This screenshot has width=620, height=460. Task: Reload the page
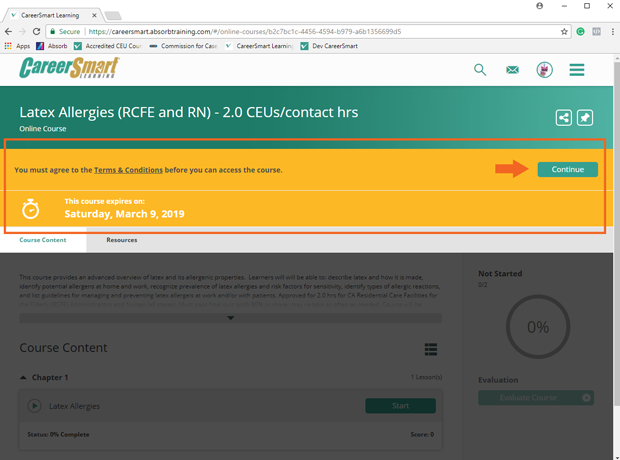pyautogui.click(x=36, y=32)
